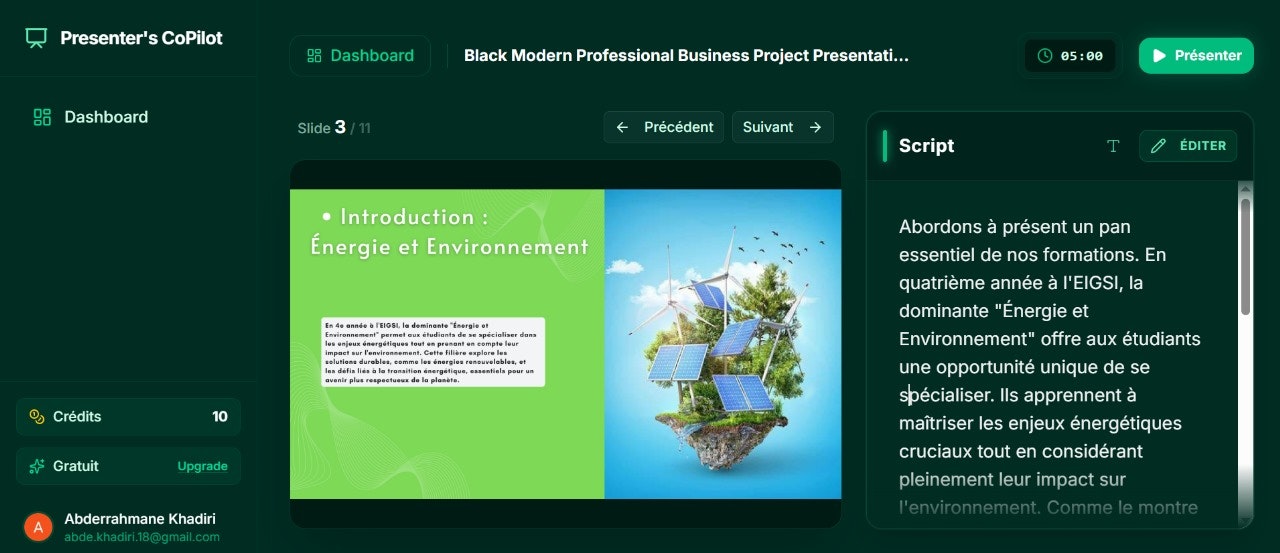Go to previous slide with Précédent
This screenshot has width=1280, height=553.
point(664,127)
